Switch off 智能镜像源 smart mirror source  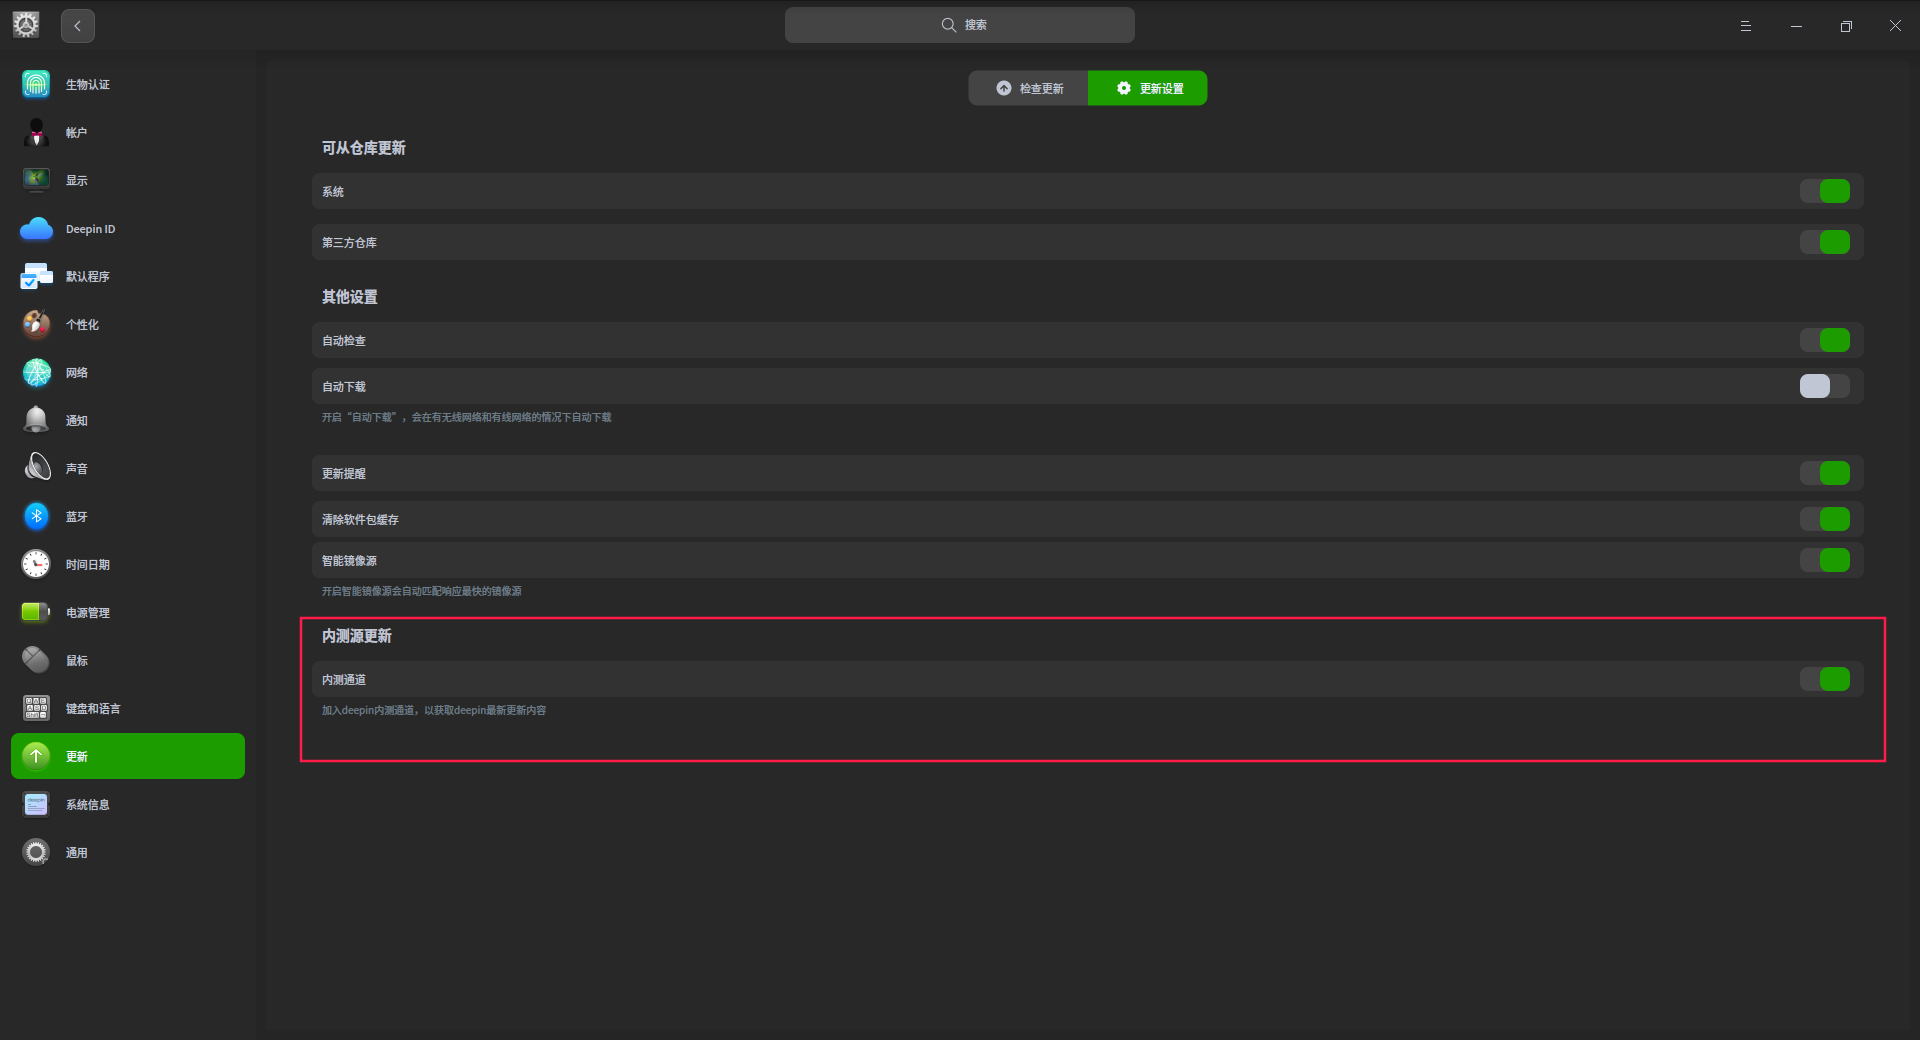point(1825,560)
